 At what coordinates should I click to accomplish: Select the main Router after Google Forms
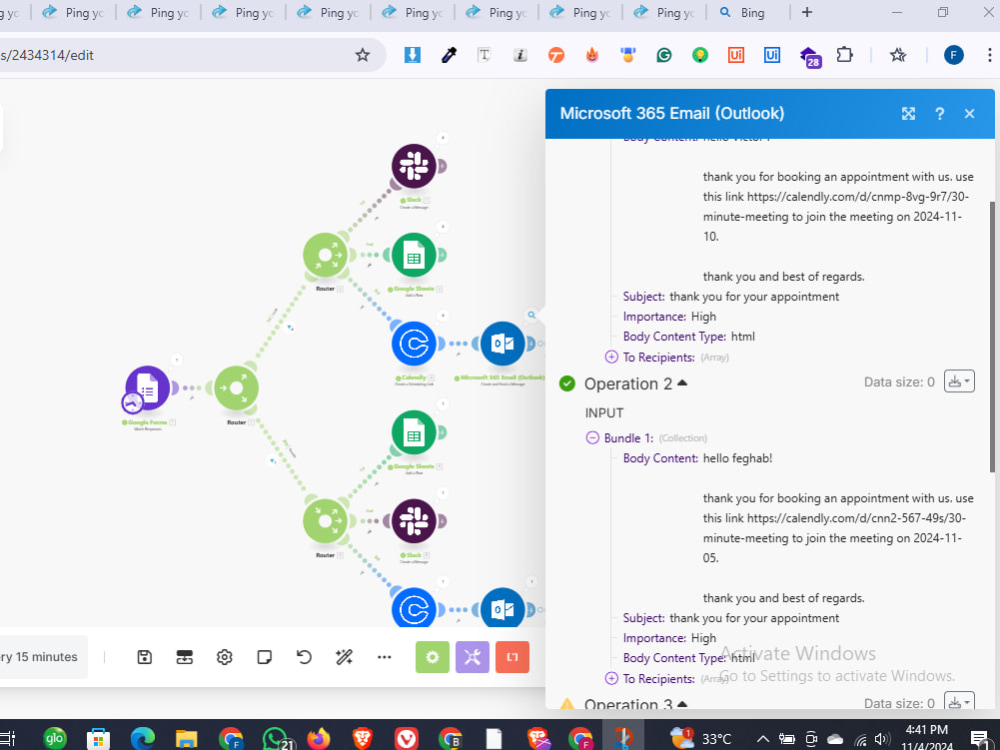(237, 388)
